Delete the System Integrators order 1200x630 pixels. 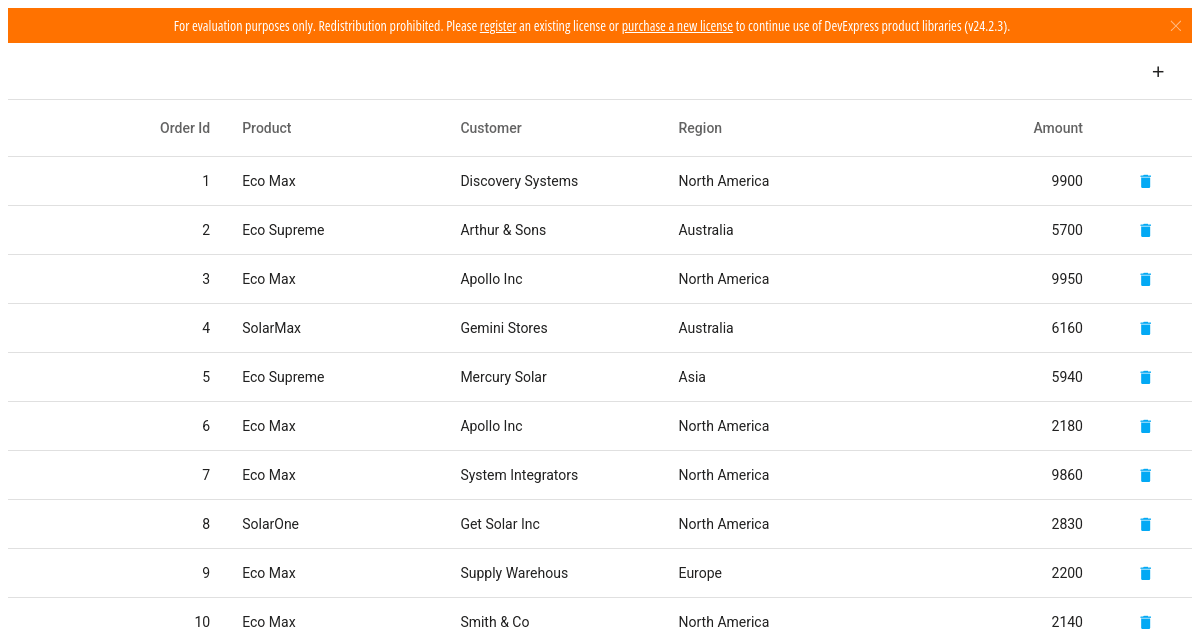point(1146,475)
